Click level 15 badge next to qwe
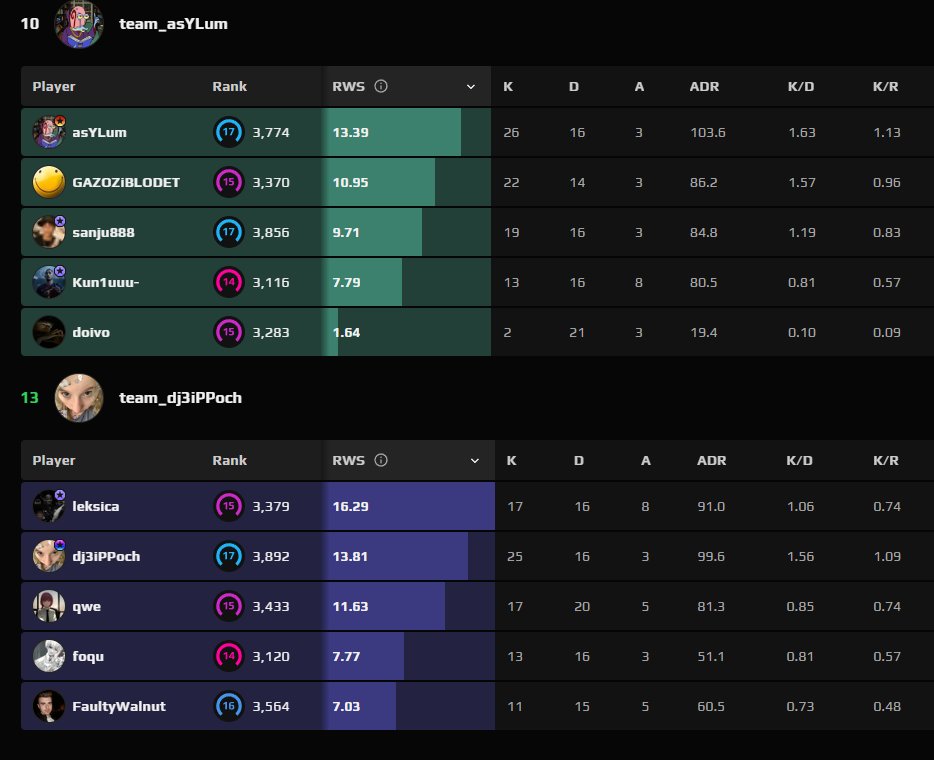934x760 pixels. coord(229,606)
